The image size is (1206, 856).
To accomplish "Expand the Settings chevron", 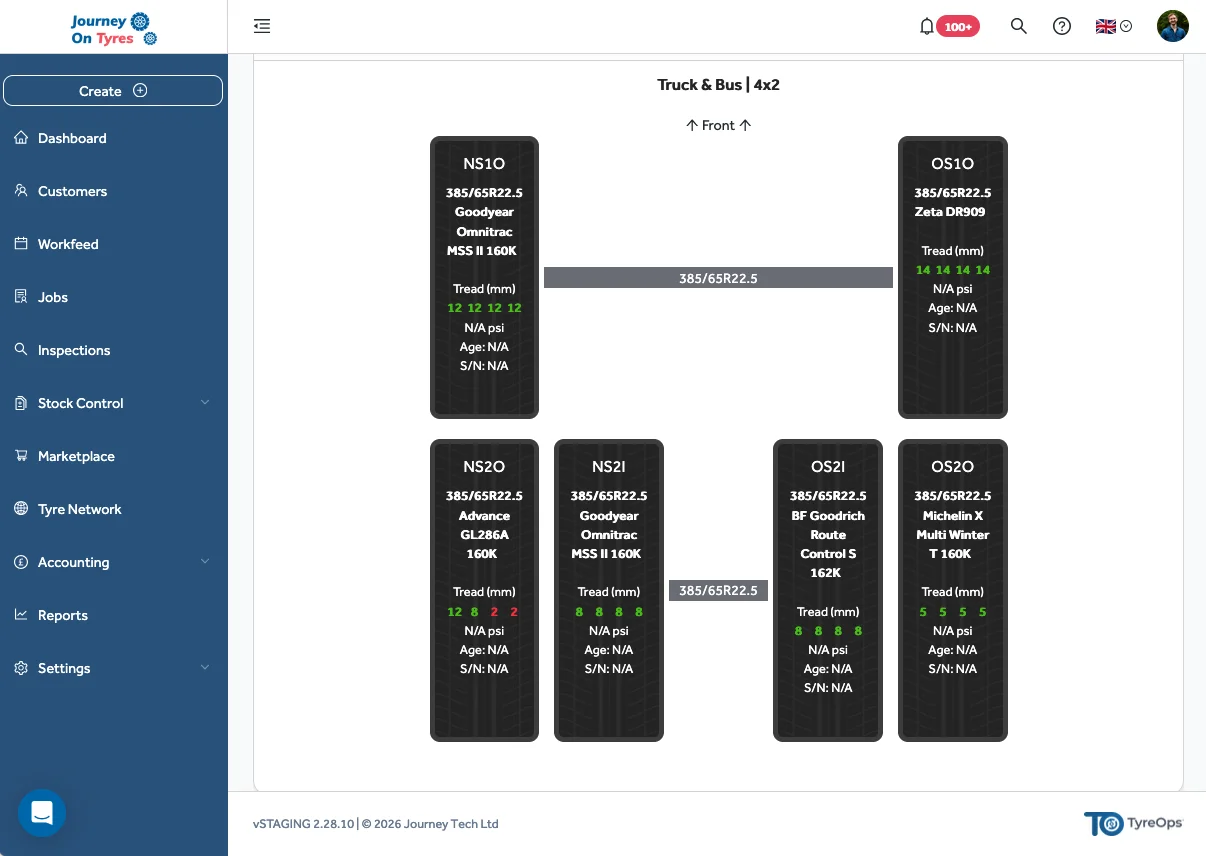I will pyautogui.click(x=205, y=668).
